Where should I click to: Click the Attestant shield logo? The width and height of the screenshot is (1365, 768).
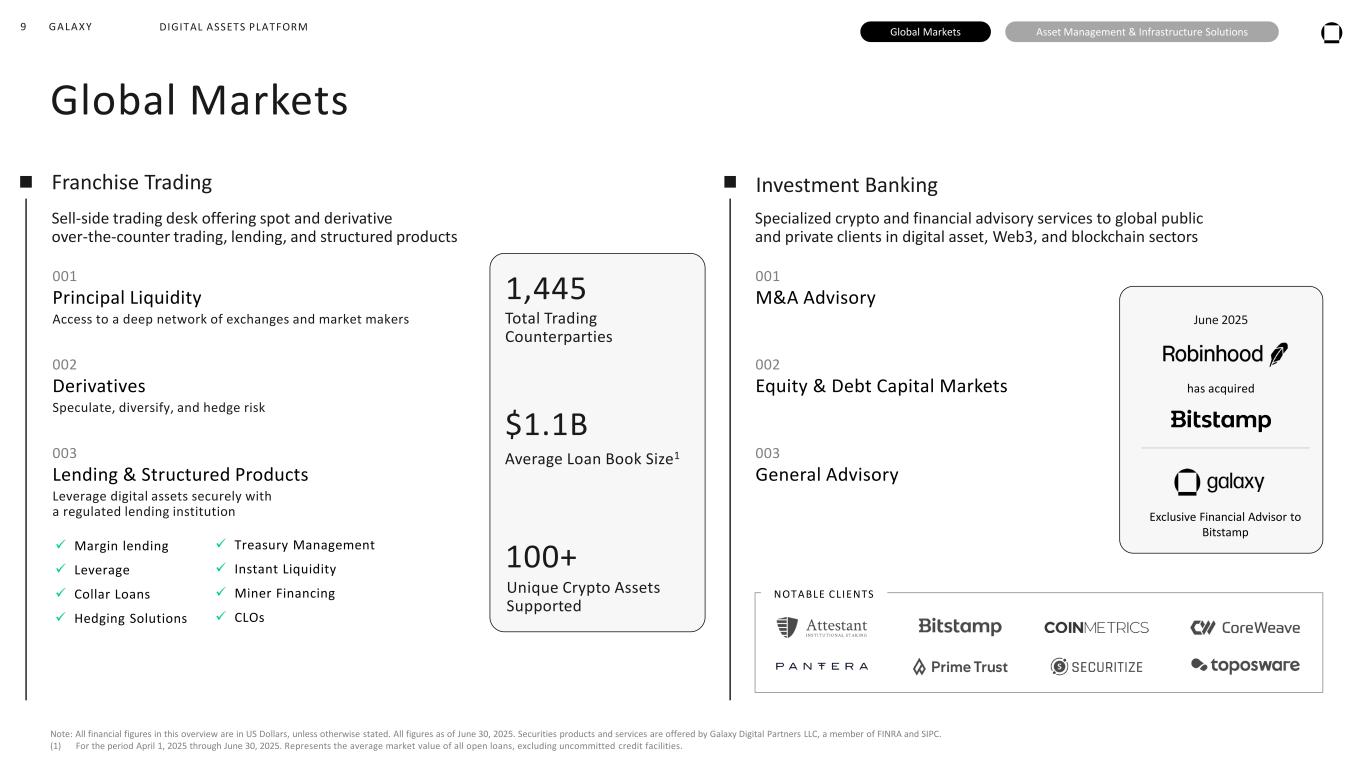click(787, 628)
